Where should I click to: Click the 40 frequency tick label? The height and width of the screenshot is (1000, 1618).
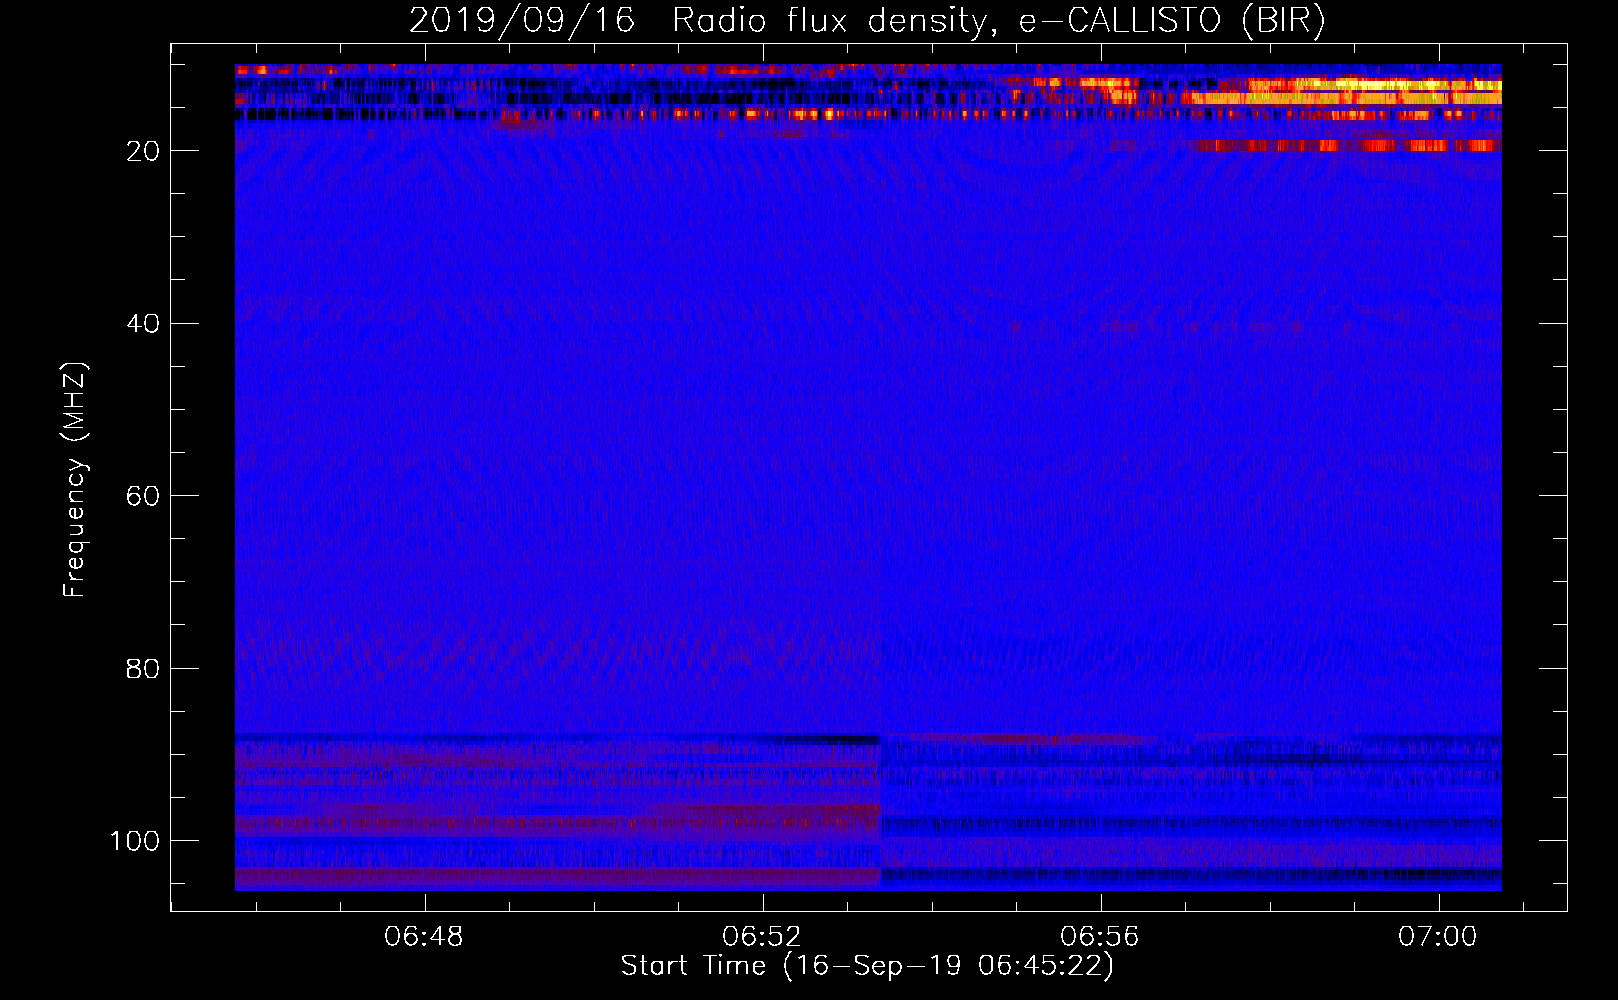pos(144,324)
